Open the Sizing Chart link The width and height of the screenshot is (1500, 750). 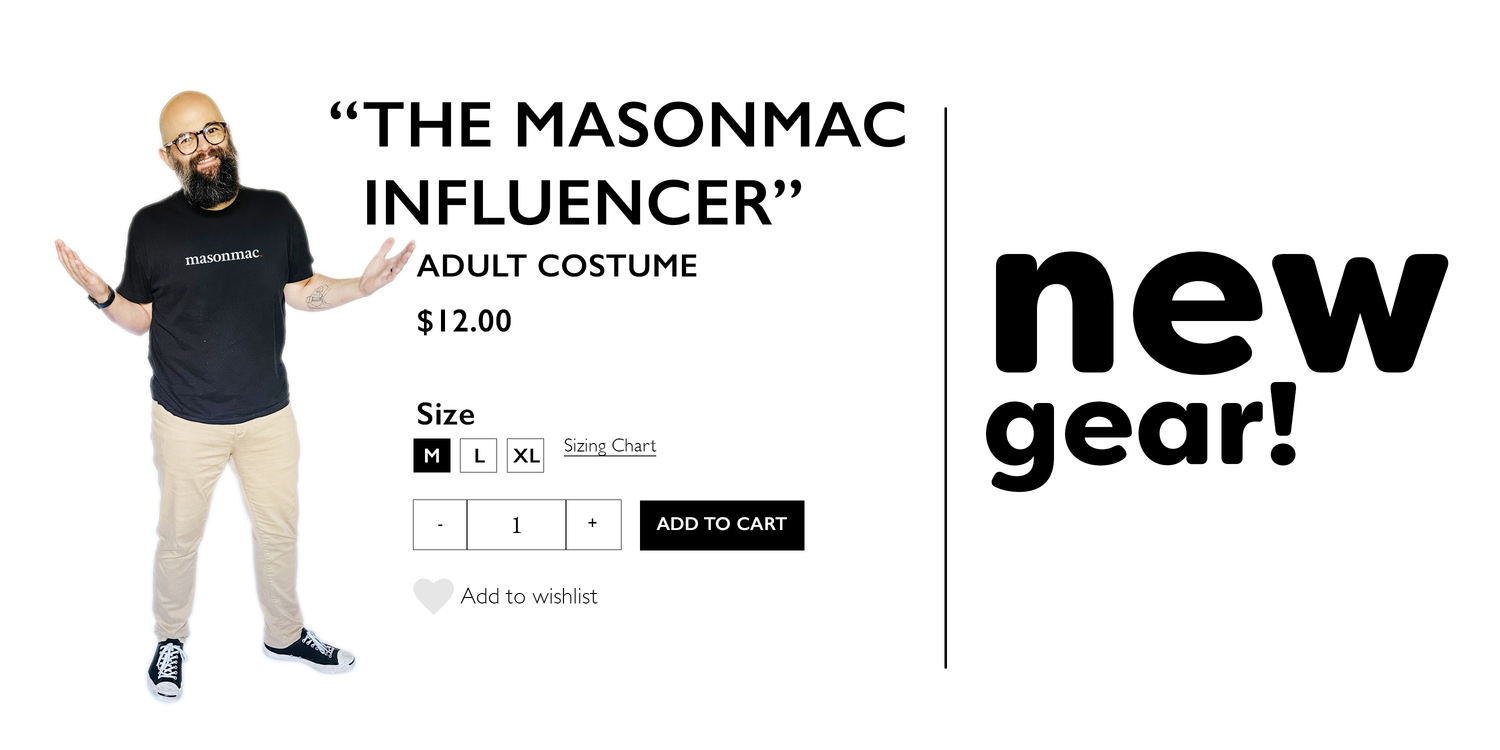pos(610,446)
